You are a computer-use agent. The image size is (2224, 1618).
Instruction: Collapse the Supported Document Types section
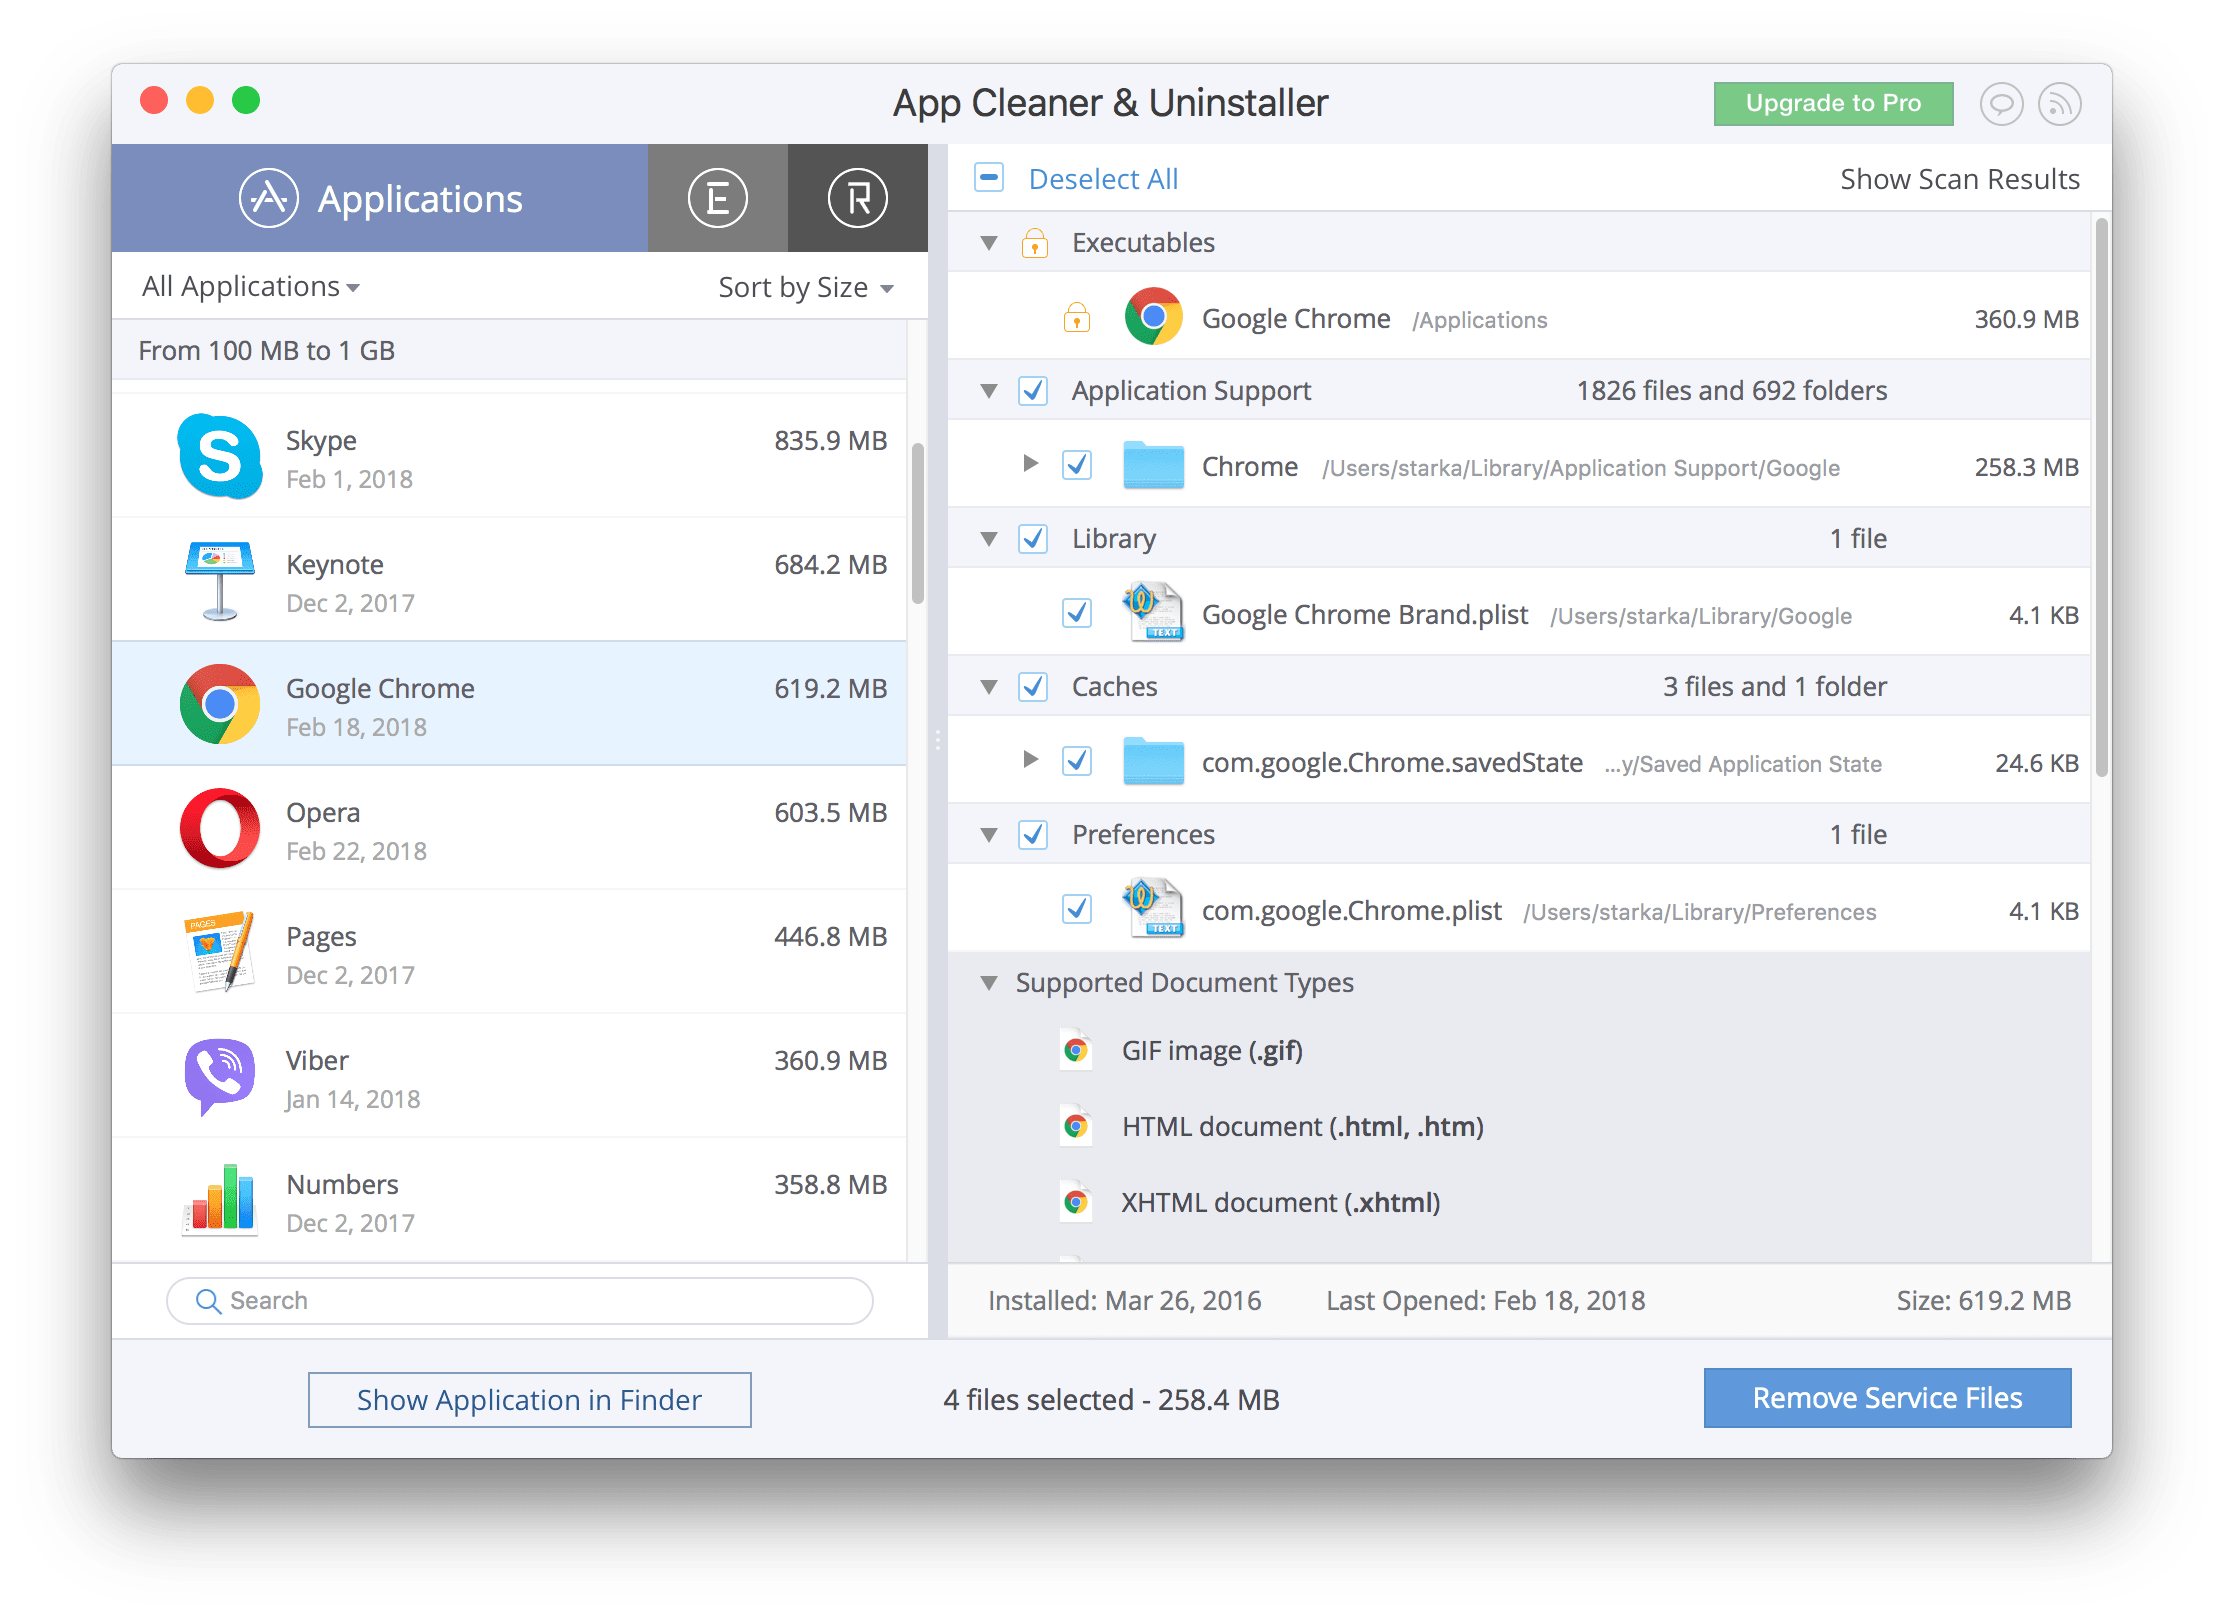click(x=989, y=982)
